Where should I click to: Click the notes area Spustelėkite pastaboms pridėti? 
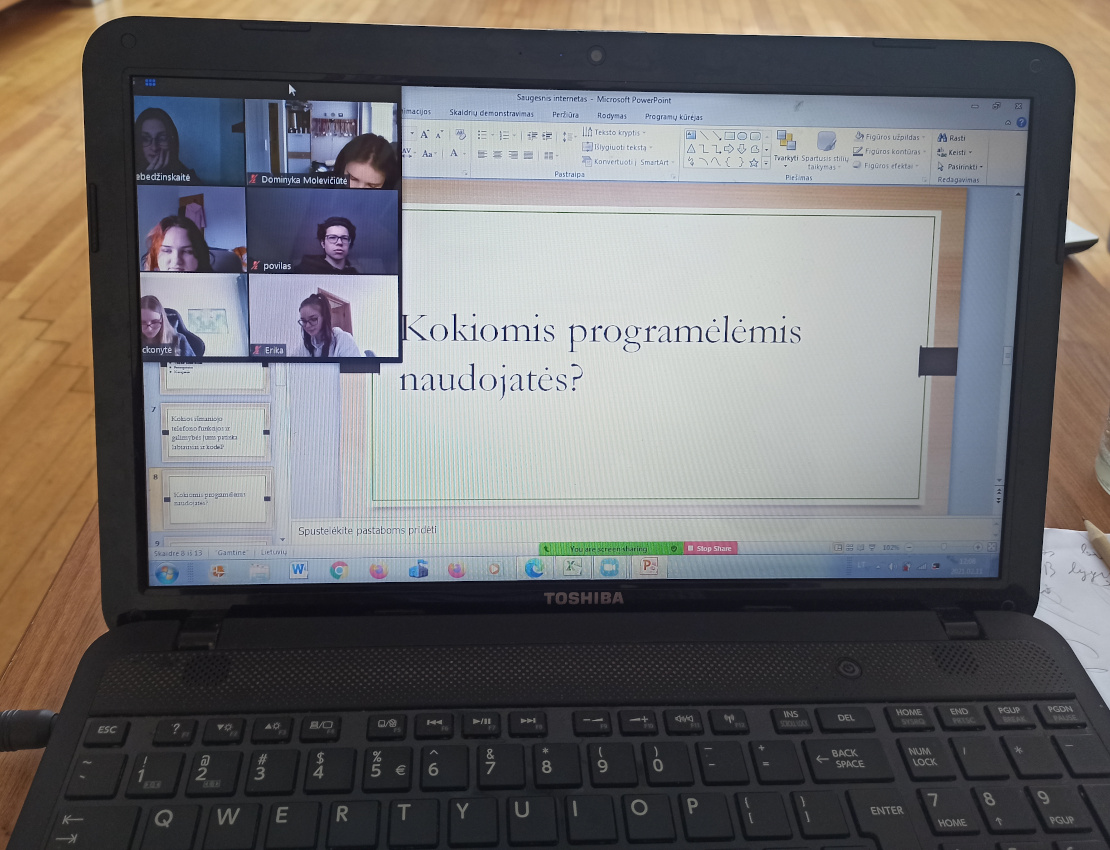(x=367, y=531)
